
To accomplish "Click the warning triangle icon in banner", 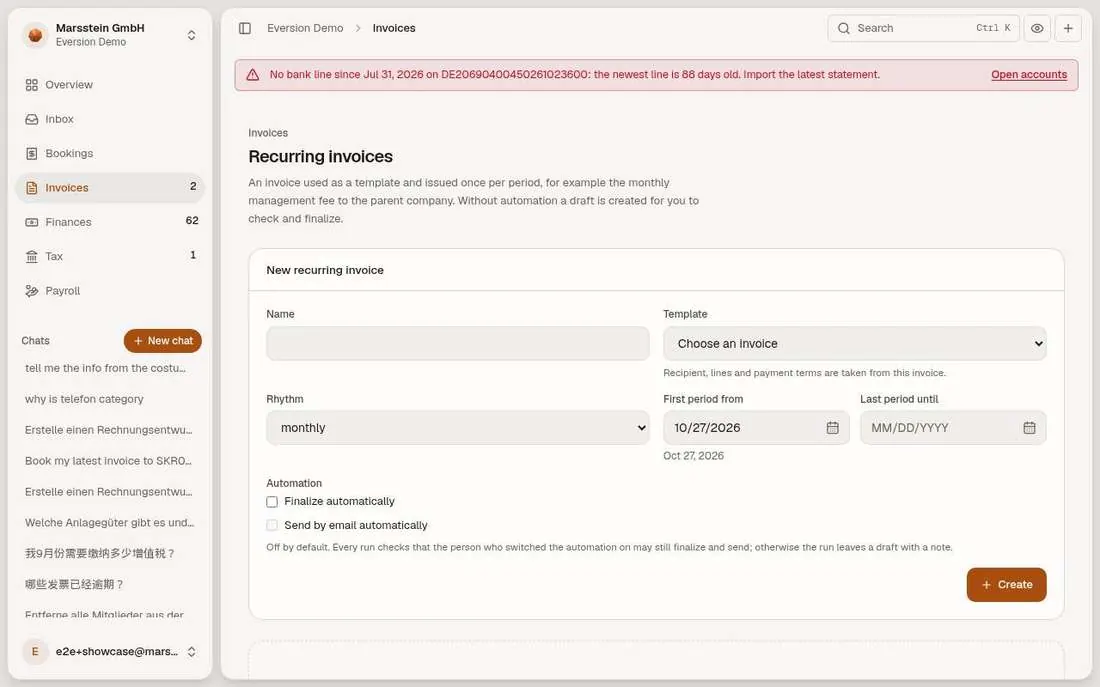I will [253, 75].
